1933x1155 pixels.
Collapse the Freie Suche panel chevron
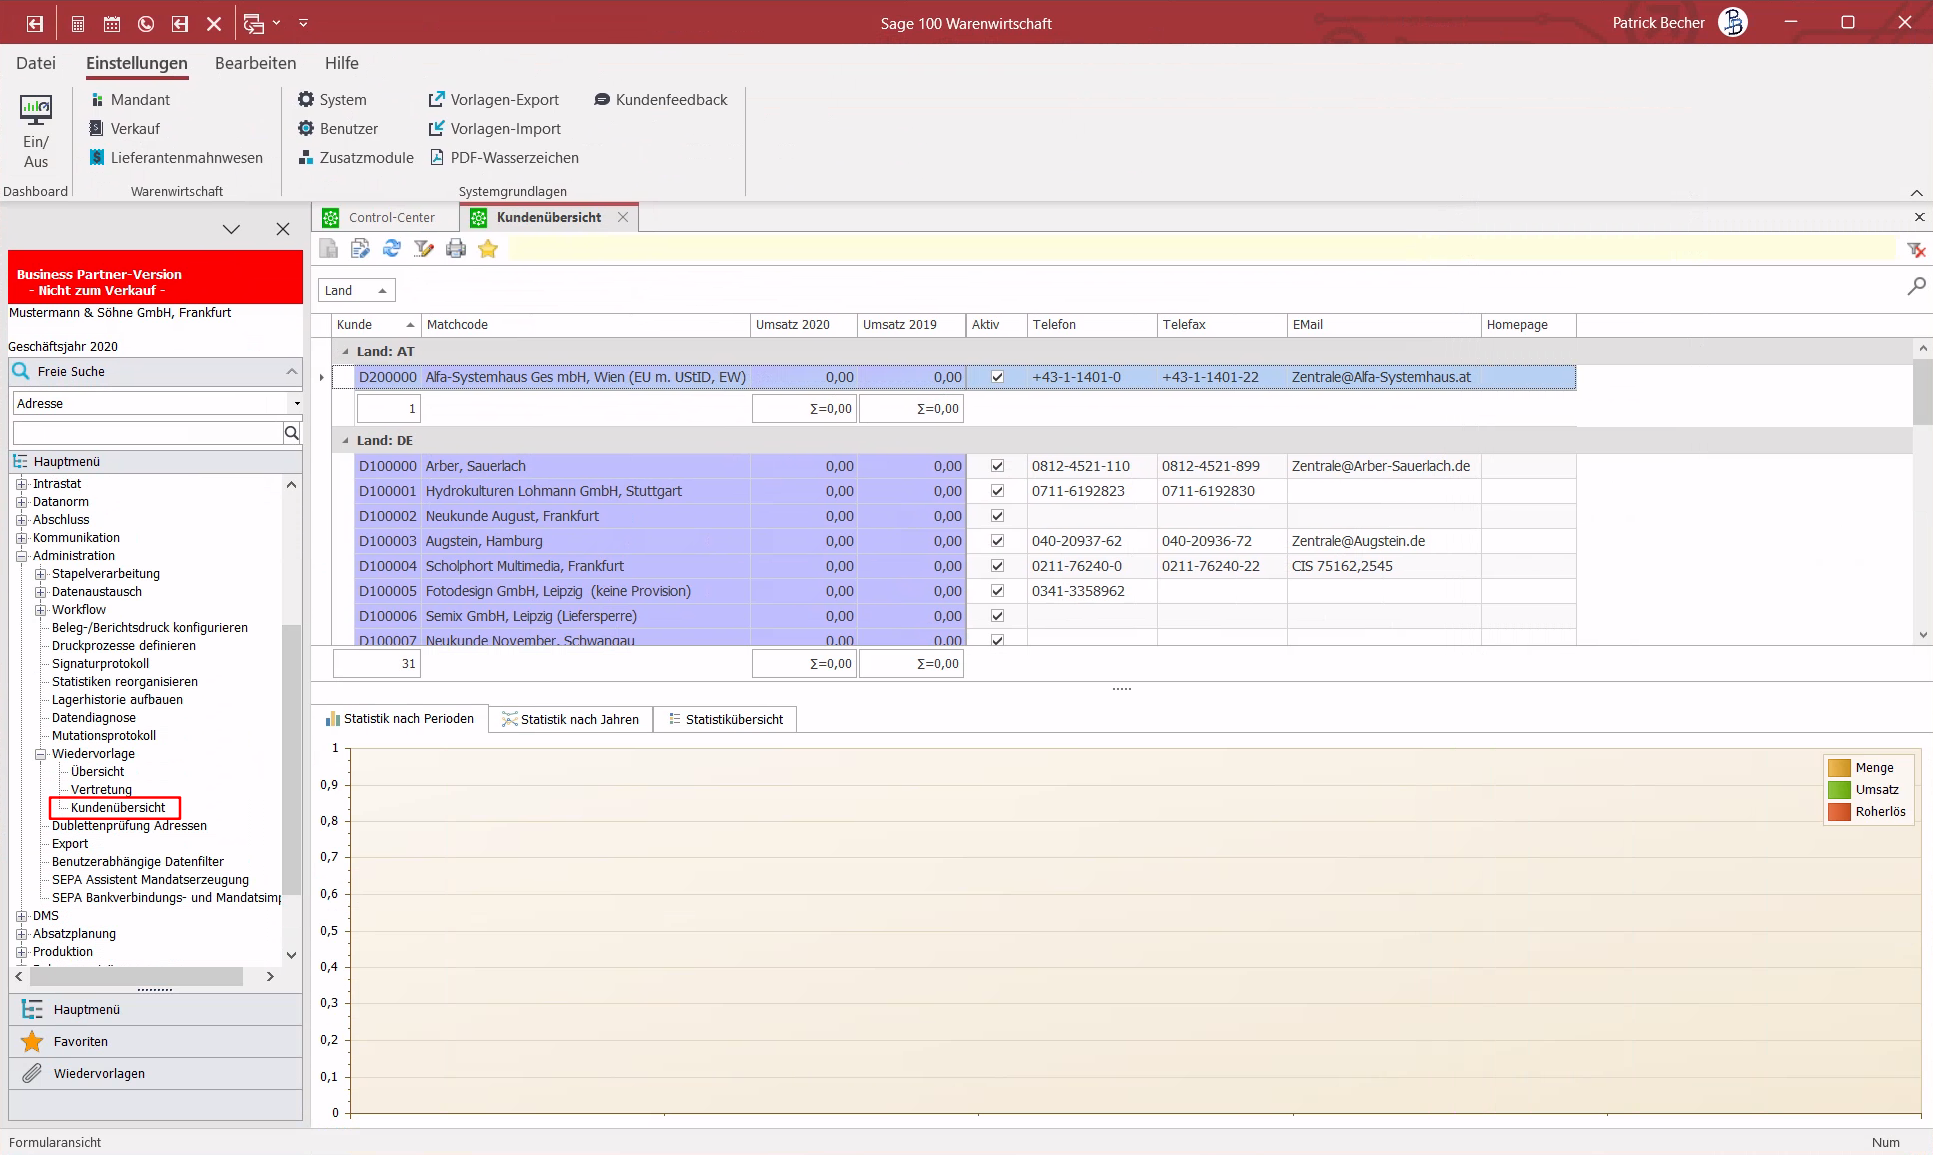pyautogui.click(x=292, y=372)
